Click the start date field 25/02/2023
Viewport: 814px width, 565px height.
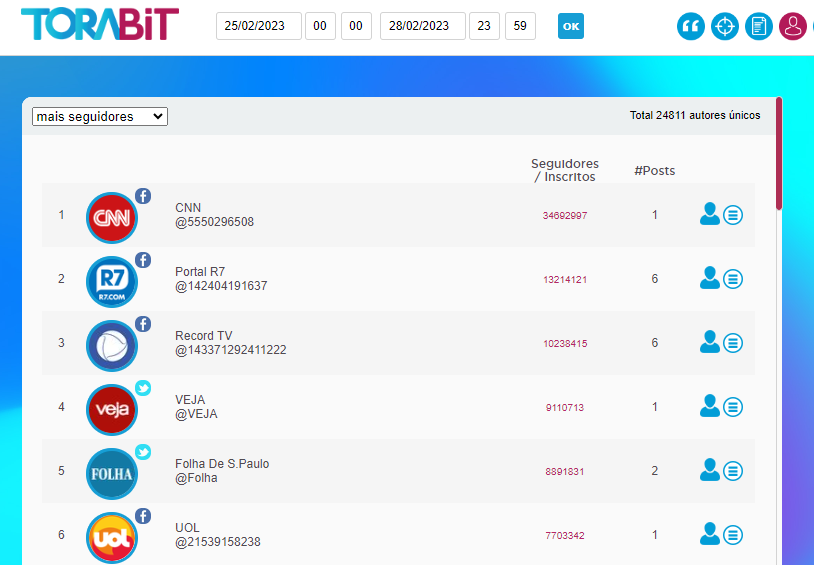(x=259, y=26)
